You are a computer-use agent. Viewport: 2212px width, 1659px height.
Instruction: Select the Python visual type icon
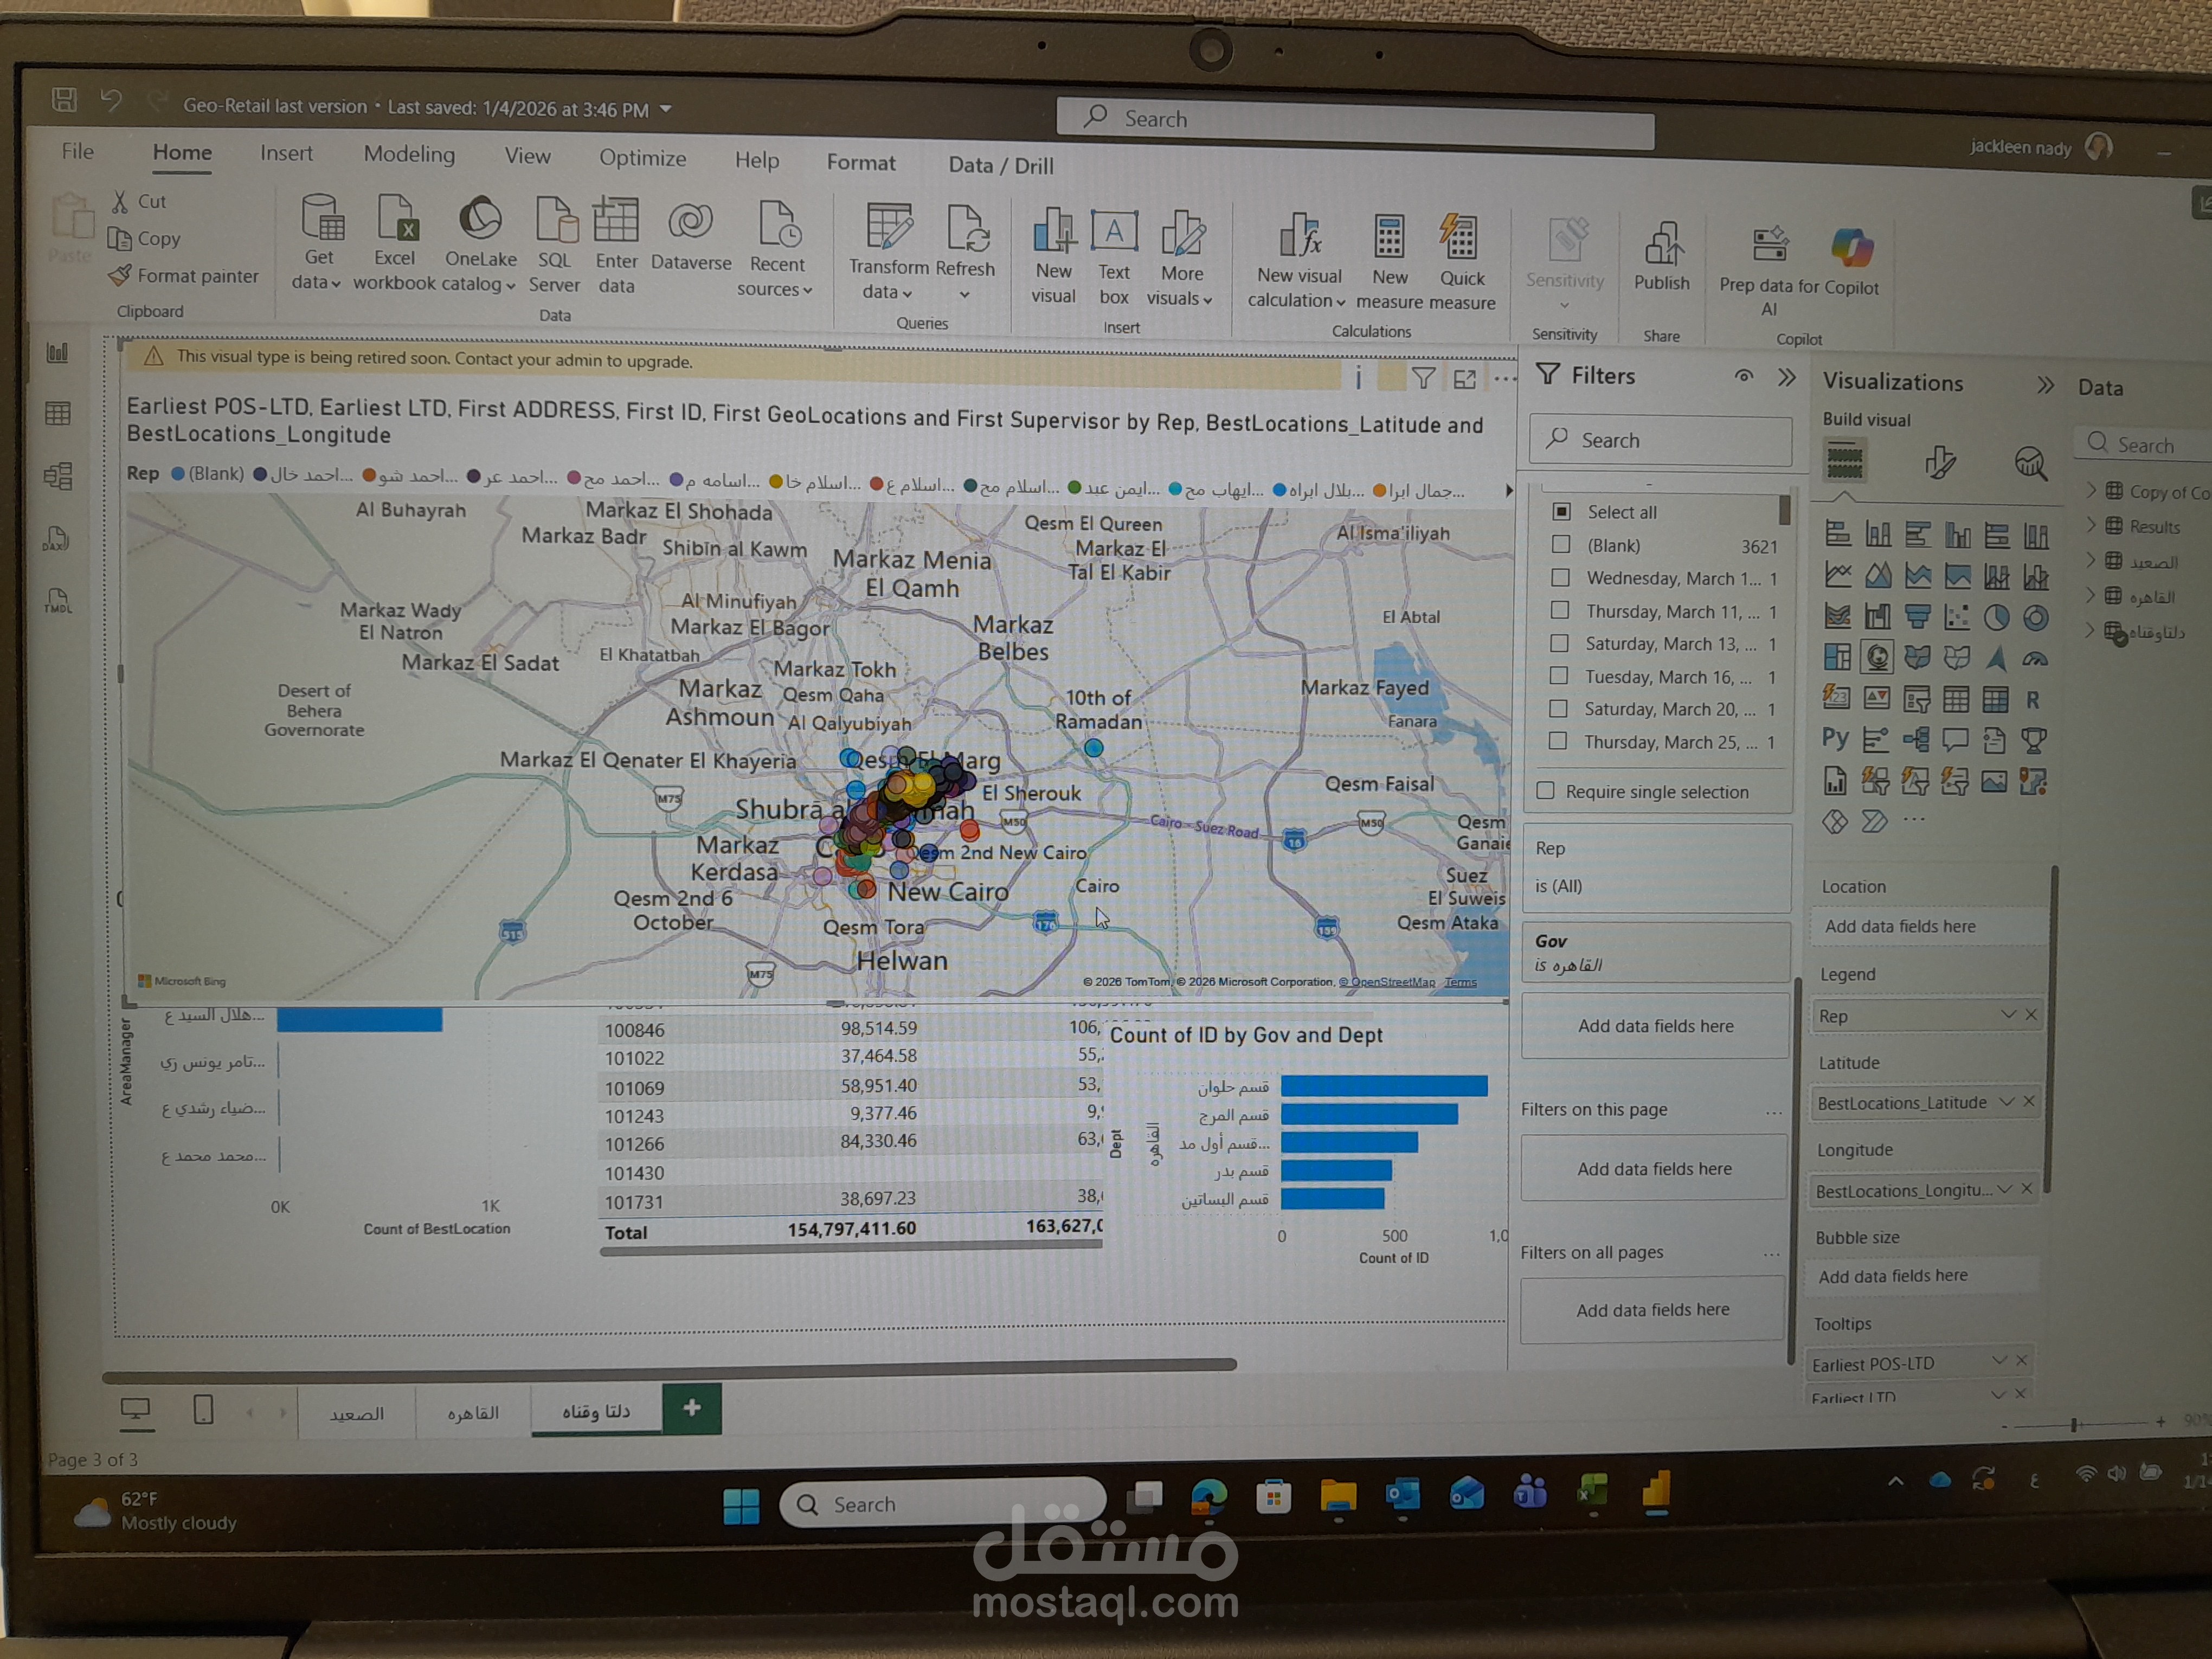click(x=1835, y=738)
